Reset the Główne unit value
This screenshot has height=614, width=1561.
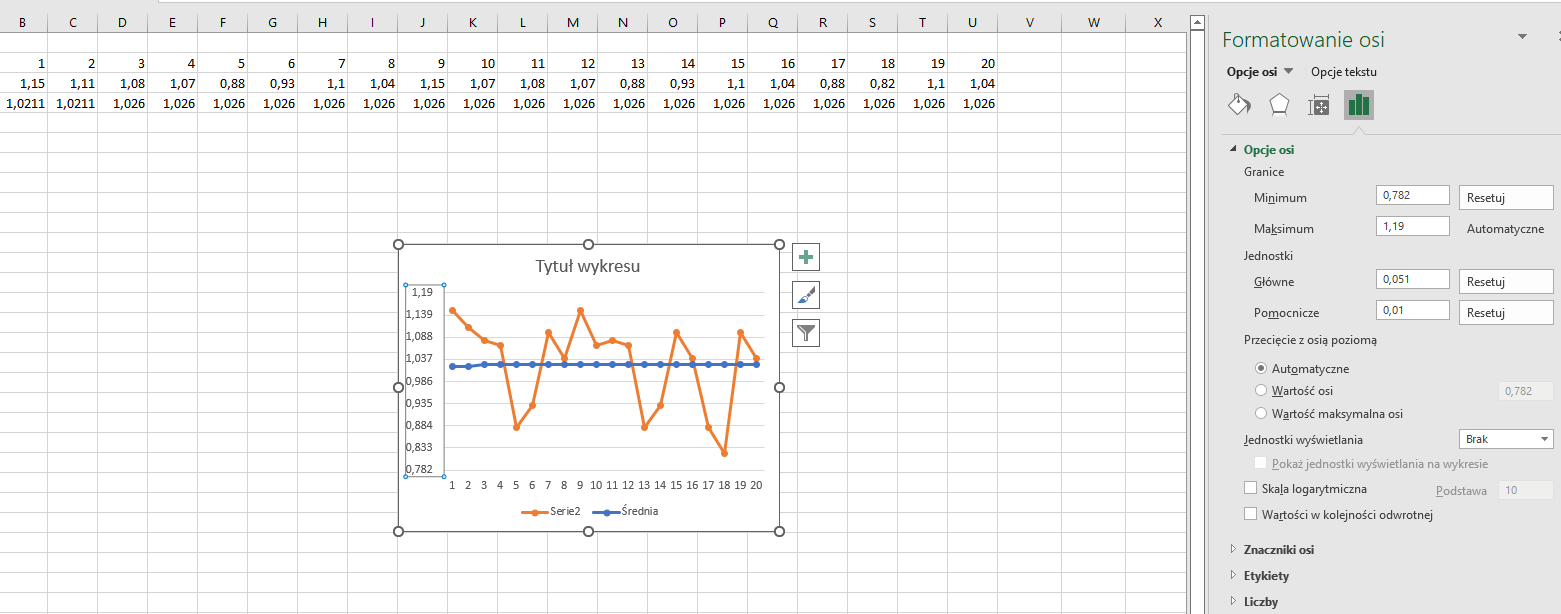(x=1506, y=282)
